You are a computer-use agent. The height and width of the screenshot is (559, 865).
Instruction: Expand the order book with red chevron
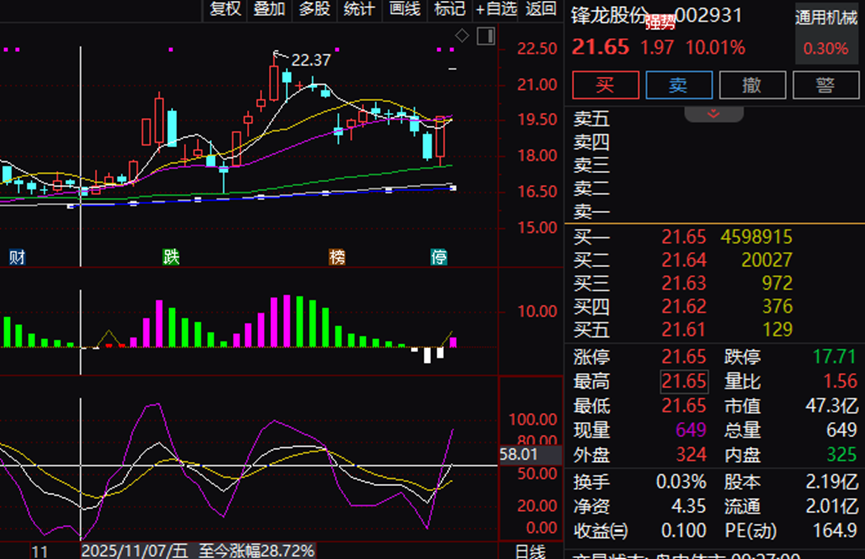point(713,114)
